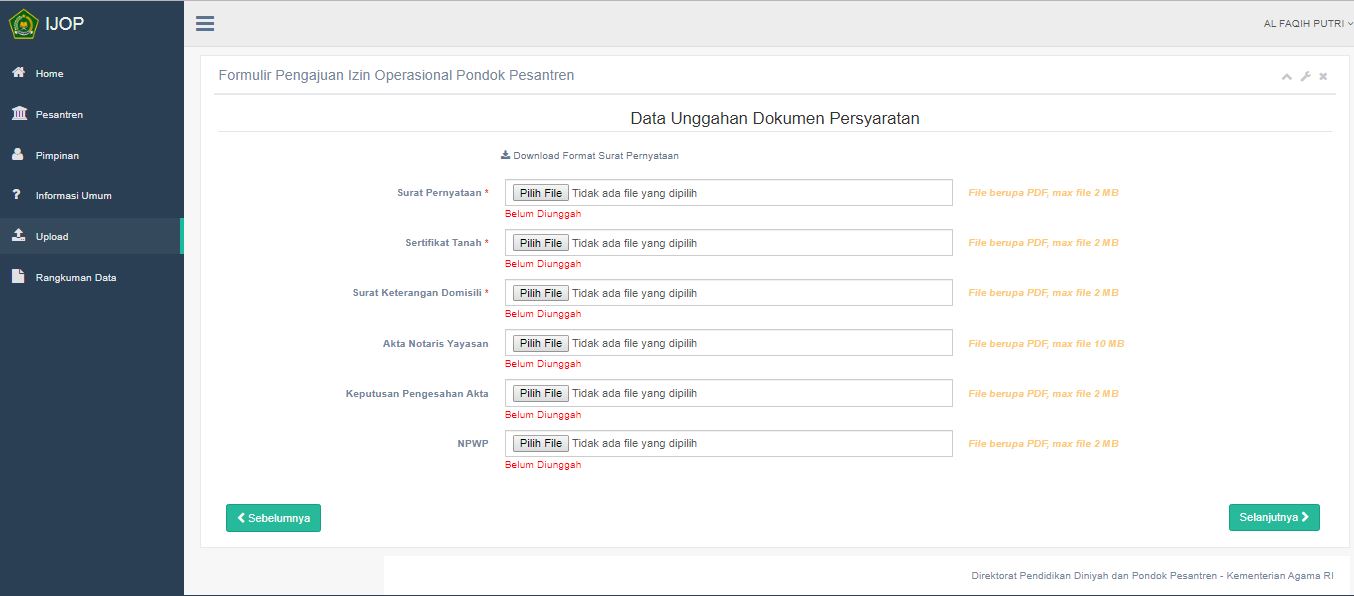
Task: Open the AL FAQIH PUTRI user dropdown
Action: (1306, 23)
